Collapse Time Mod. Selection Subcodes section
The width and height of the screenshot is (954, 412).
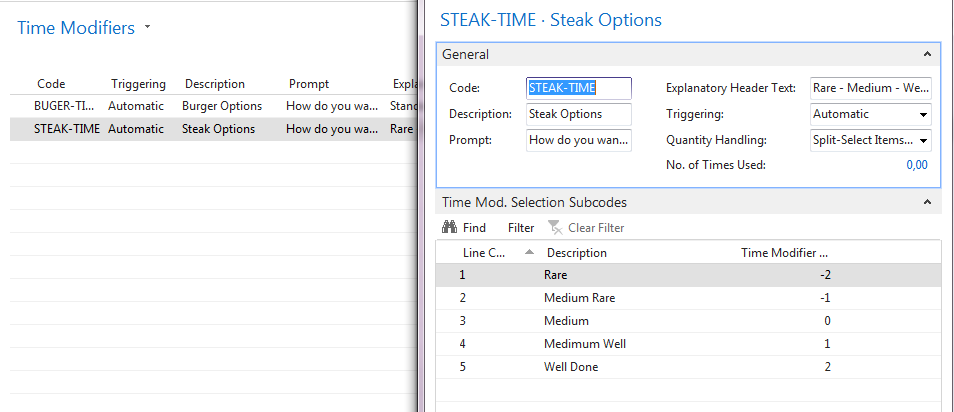pyautogui.click(x=927, y=203)
